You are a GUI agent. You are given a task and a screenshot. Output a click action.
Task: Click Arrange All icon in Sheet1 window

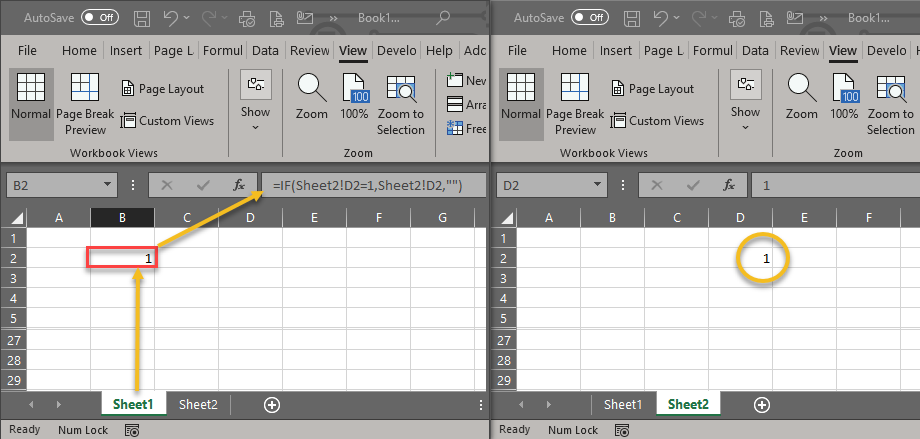point(455,104)
